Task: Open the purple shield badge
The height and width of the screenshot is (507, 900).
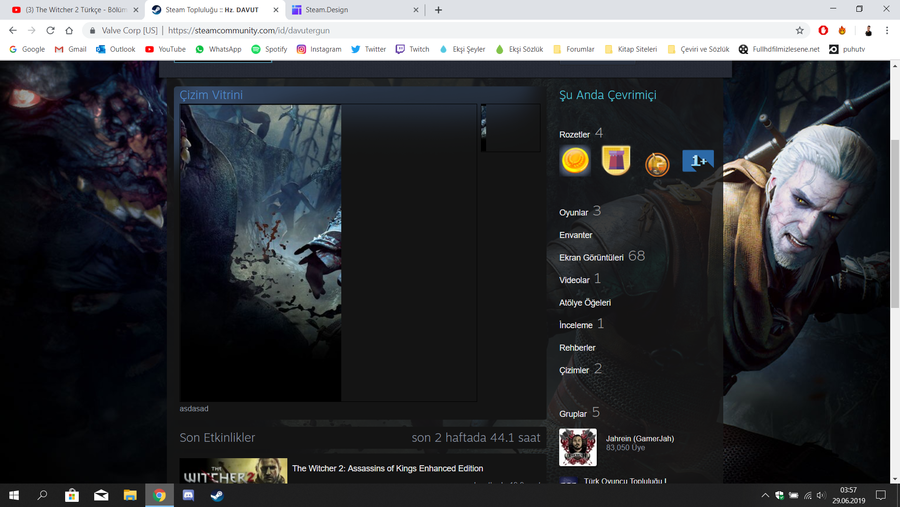Action: click(x=616, y=160)
